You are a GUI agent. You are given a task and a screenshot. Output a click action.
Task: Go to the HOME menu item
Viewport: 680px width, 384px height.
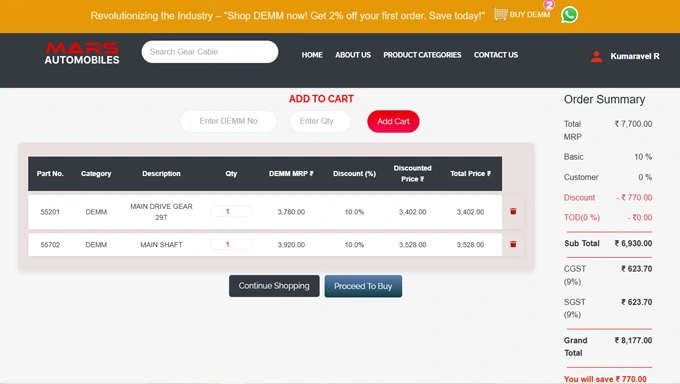(x=312, y=55)
